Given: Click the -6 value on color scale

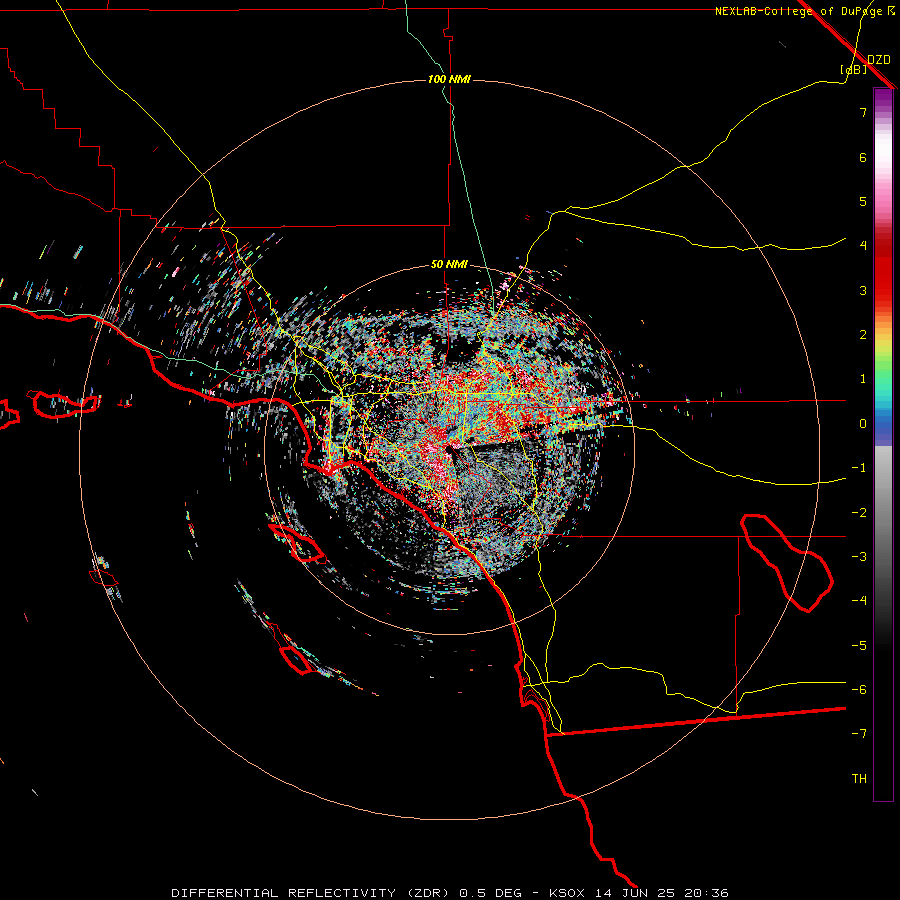Looking at the screenshot, I should pos(859,690).
